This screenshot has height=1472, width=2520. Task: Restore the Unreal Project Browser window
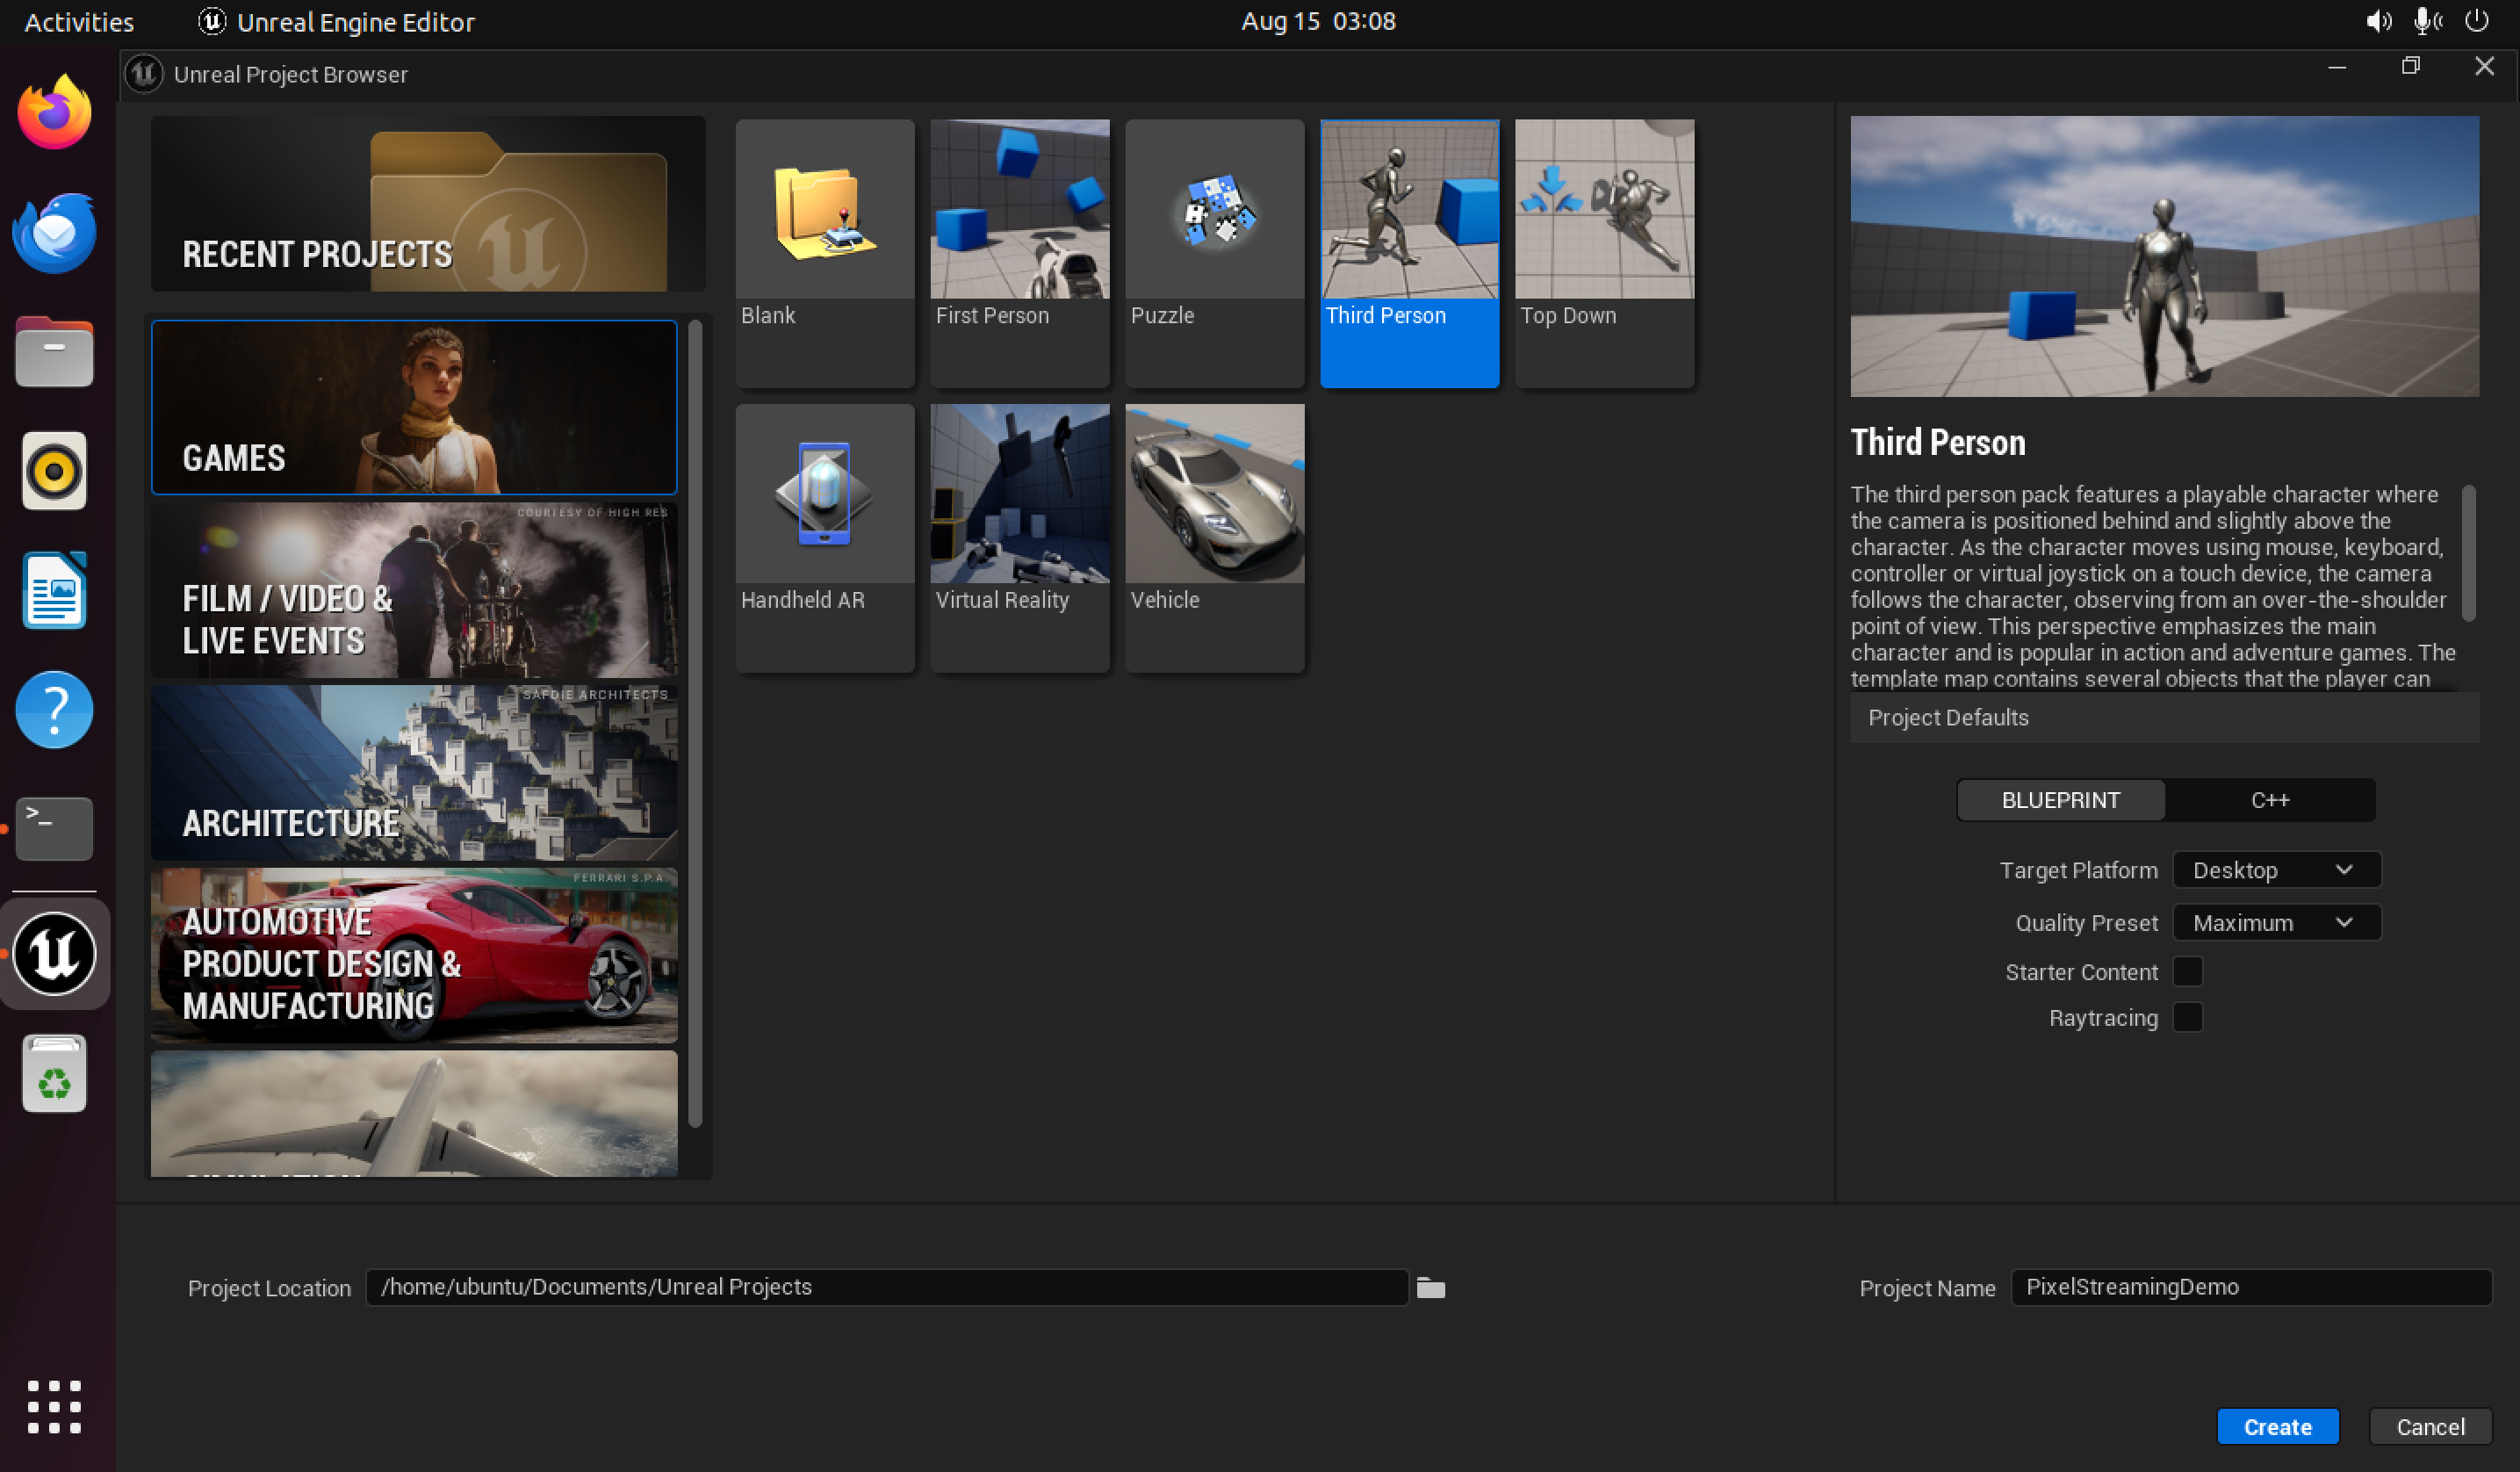coord(2411,67)
